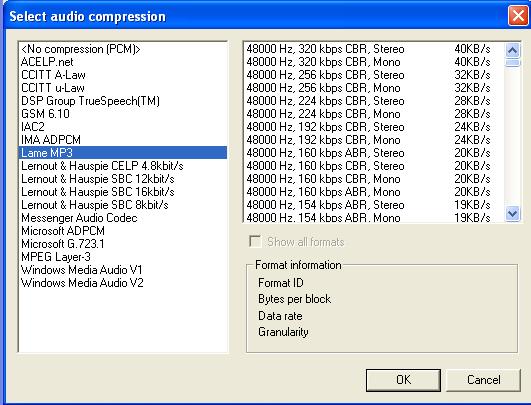This screenshot has width=531, height=405.
Task: Click the scrollbar up arrow in format list
Action: tap(512, 50)
